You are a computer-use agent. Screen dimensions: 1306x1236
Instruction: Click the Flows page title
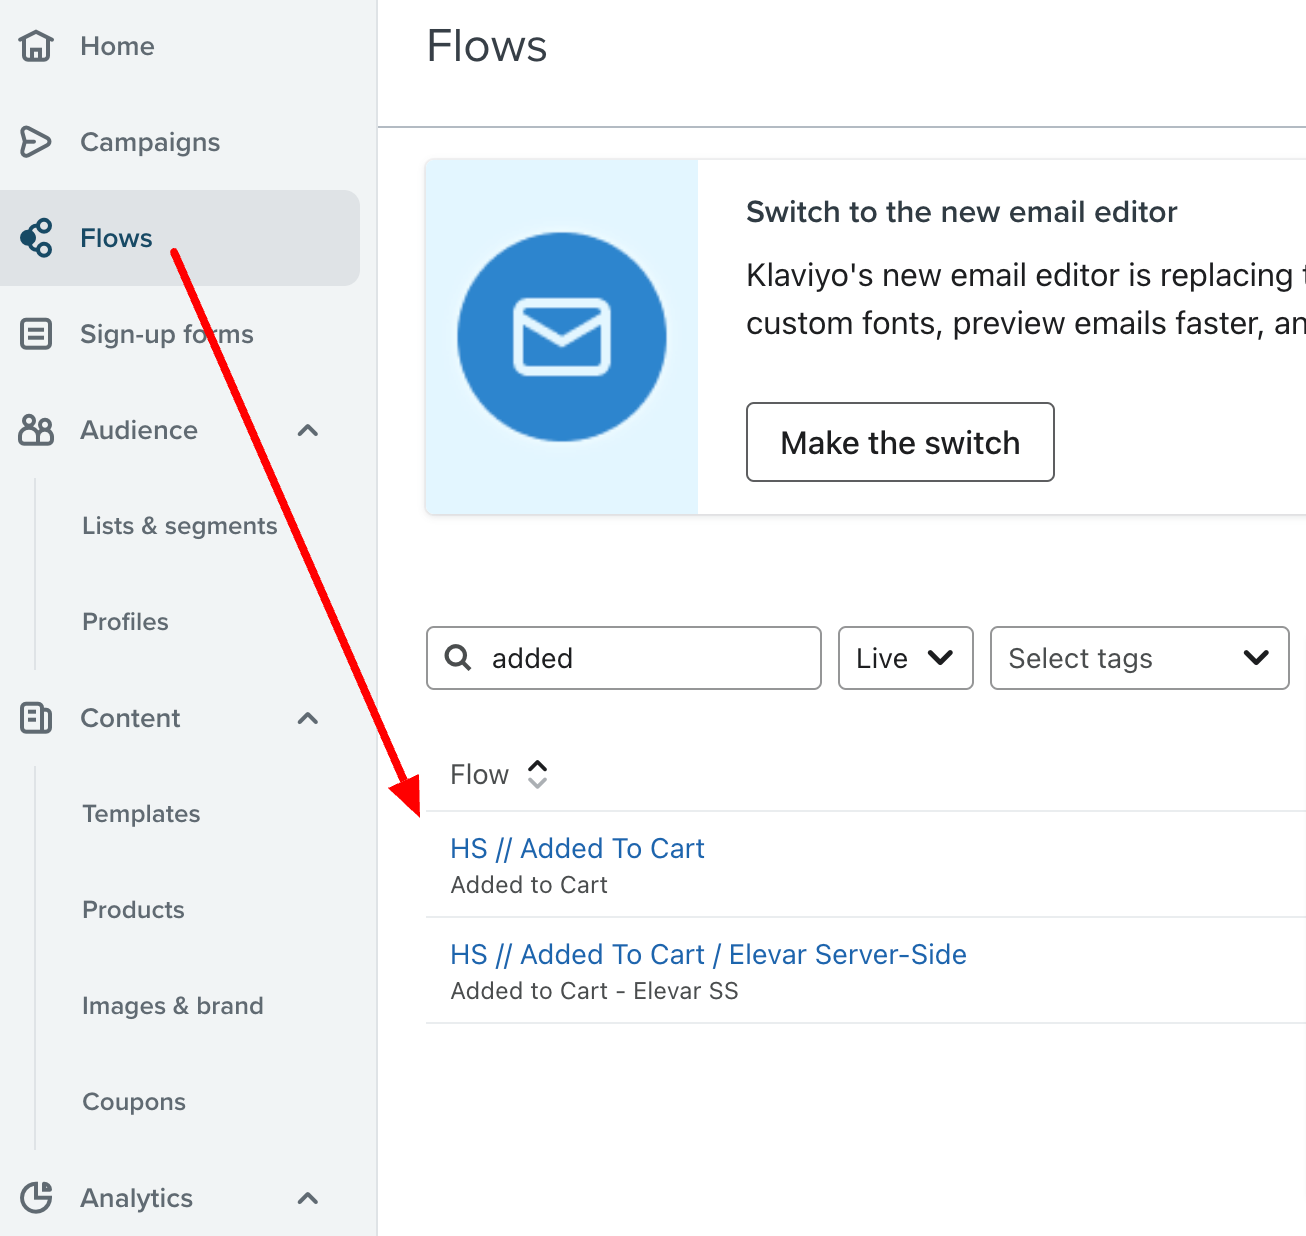[x=487, y=46]
